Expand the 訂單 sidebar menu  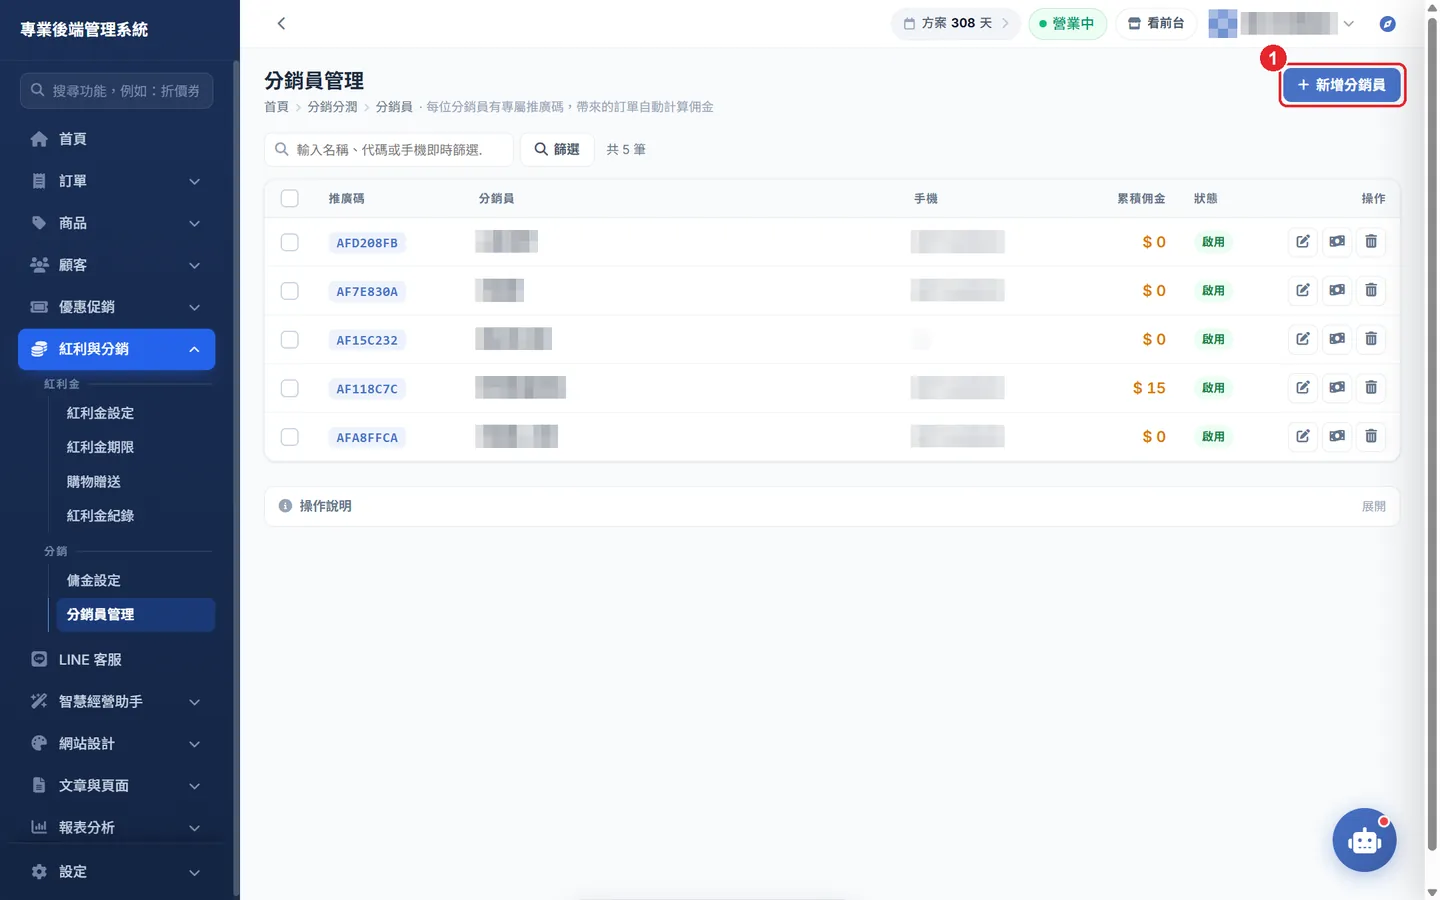116,181
